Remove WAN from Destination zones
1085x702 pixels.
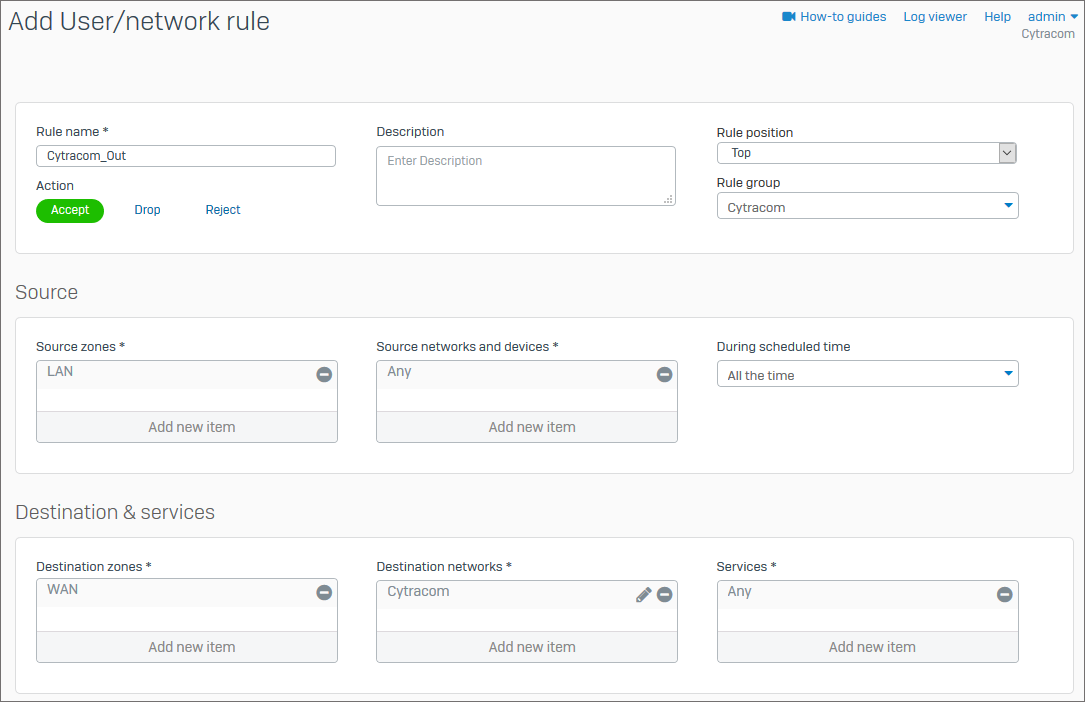324,592
